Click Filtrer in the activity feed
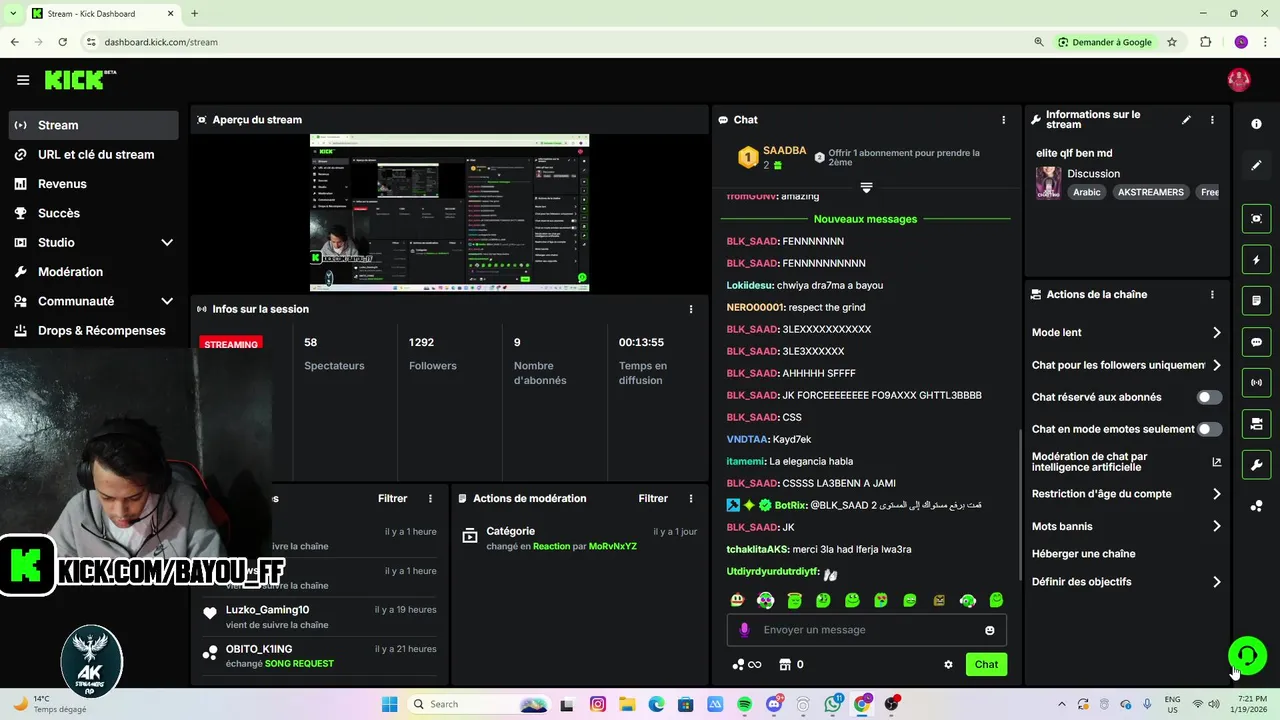Viewport: 1280px width, 720px height. (x=392, y=498)
